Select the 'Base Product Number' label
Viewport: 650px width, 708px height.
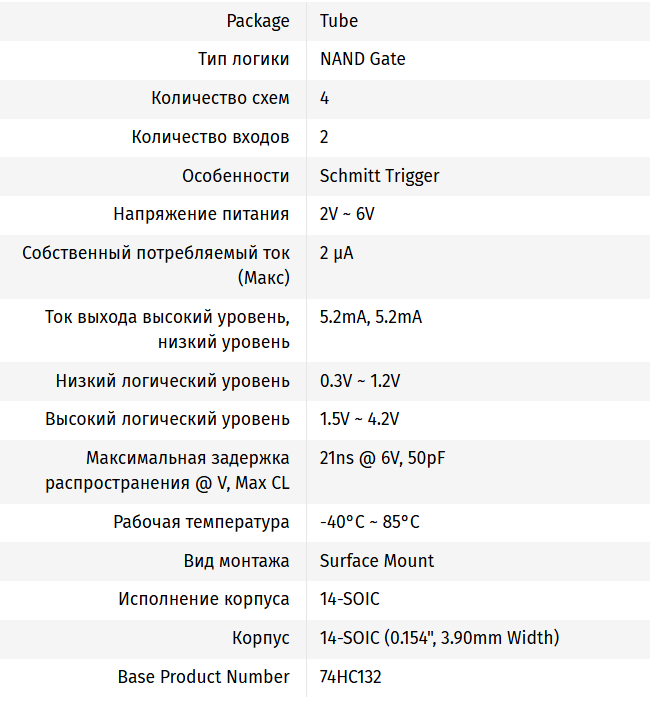pos(204,677)
